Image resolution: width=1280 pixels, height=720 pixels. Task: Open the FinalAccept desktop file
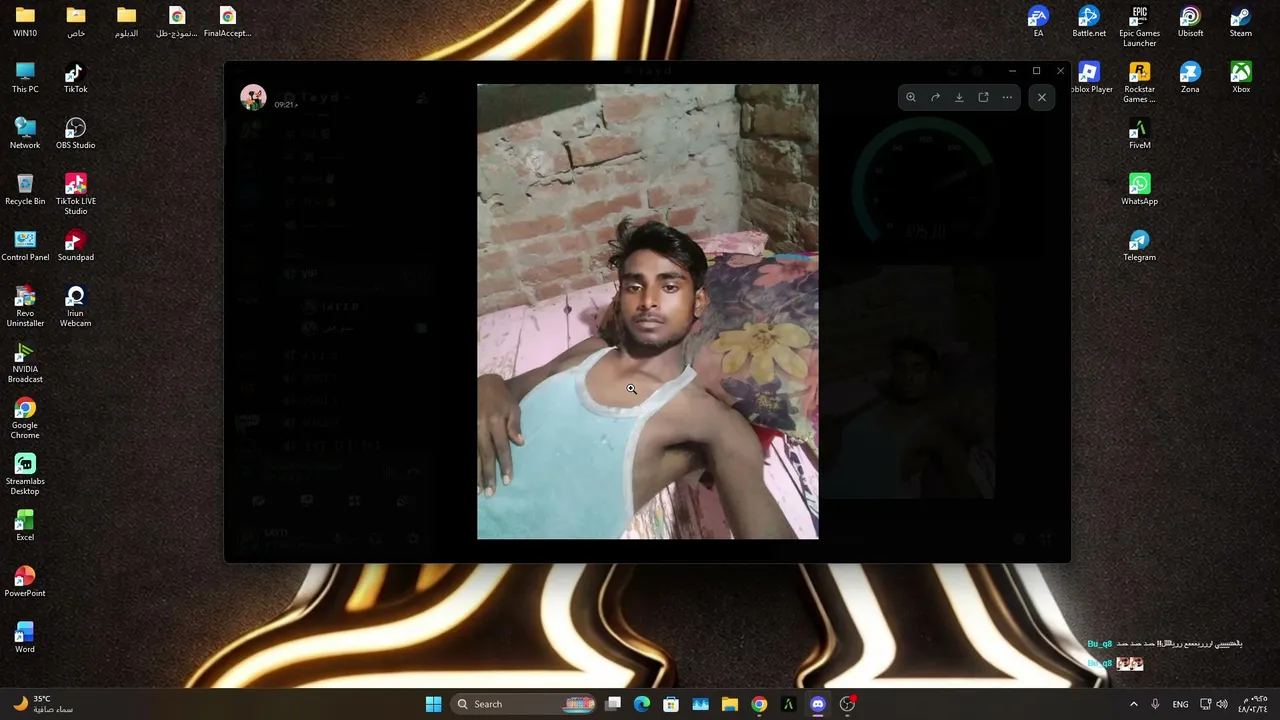[228, 22]
